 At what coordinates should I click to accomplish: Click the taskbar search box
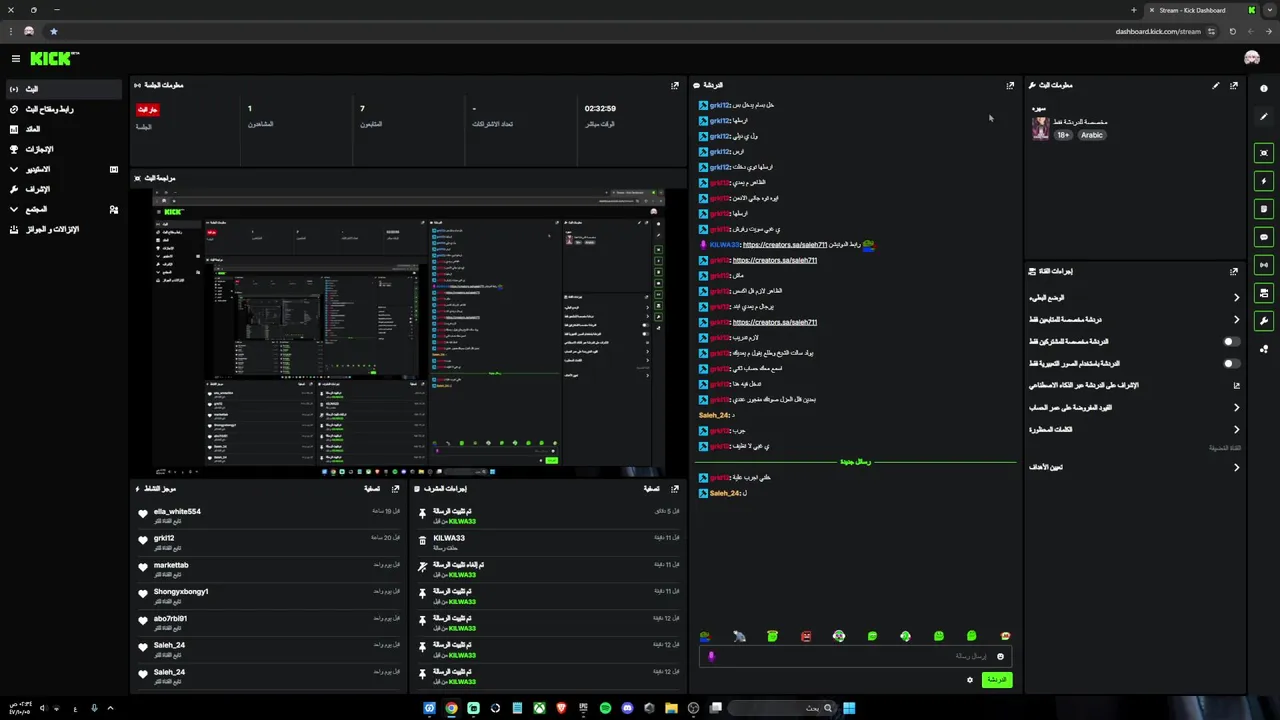(x=783, y=708)
